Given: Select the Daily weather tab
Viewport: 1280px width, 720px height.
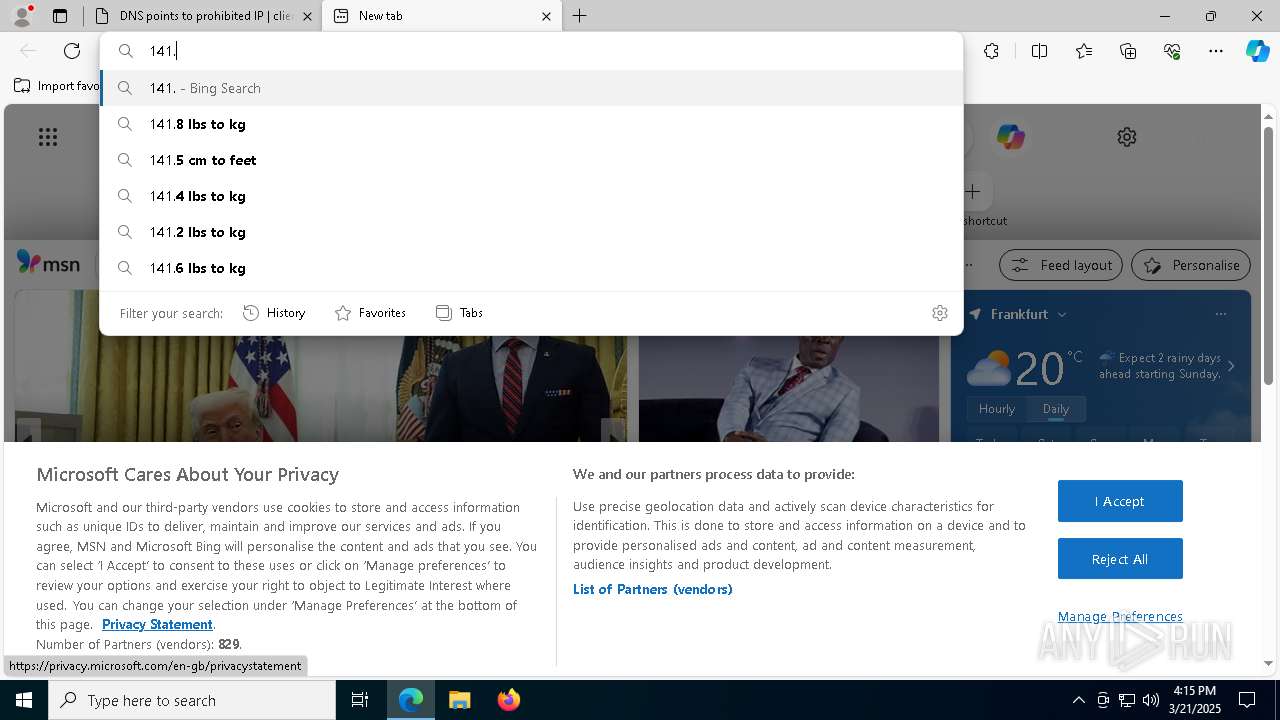Looking at the screenshot, I should click(1056, 409).
